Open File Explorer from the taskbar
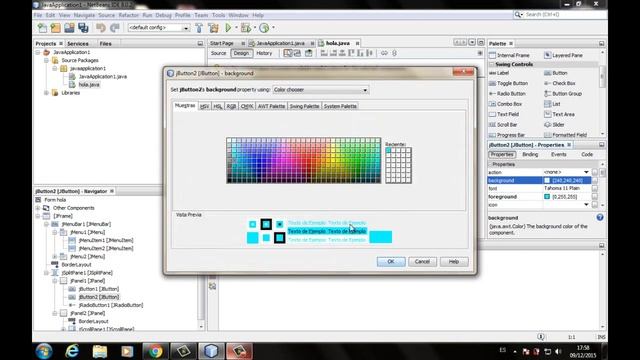The height and width of the screenshot is (360, 640). pyautogui.click(x=99, y=351)
